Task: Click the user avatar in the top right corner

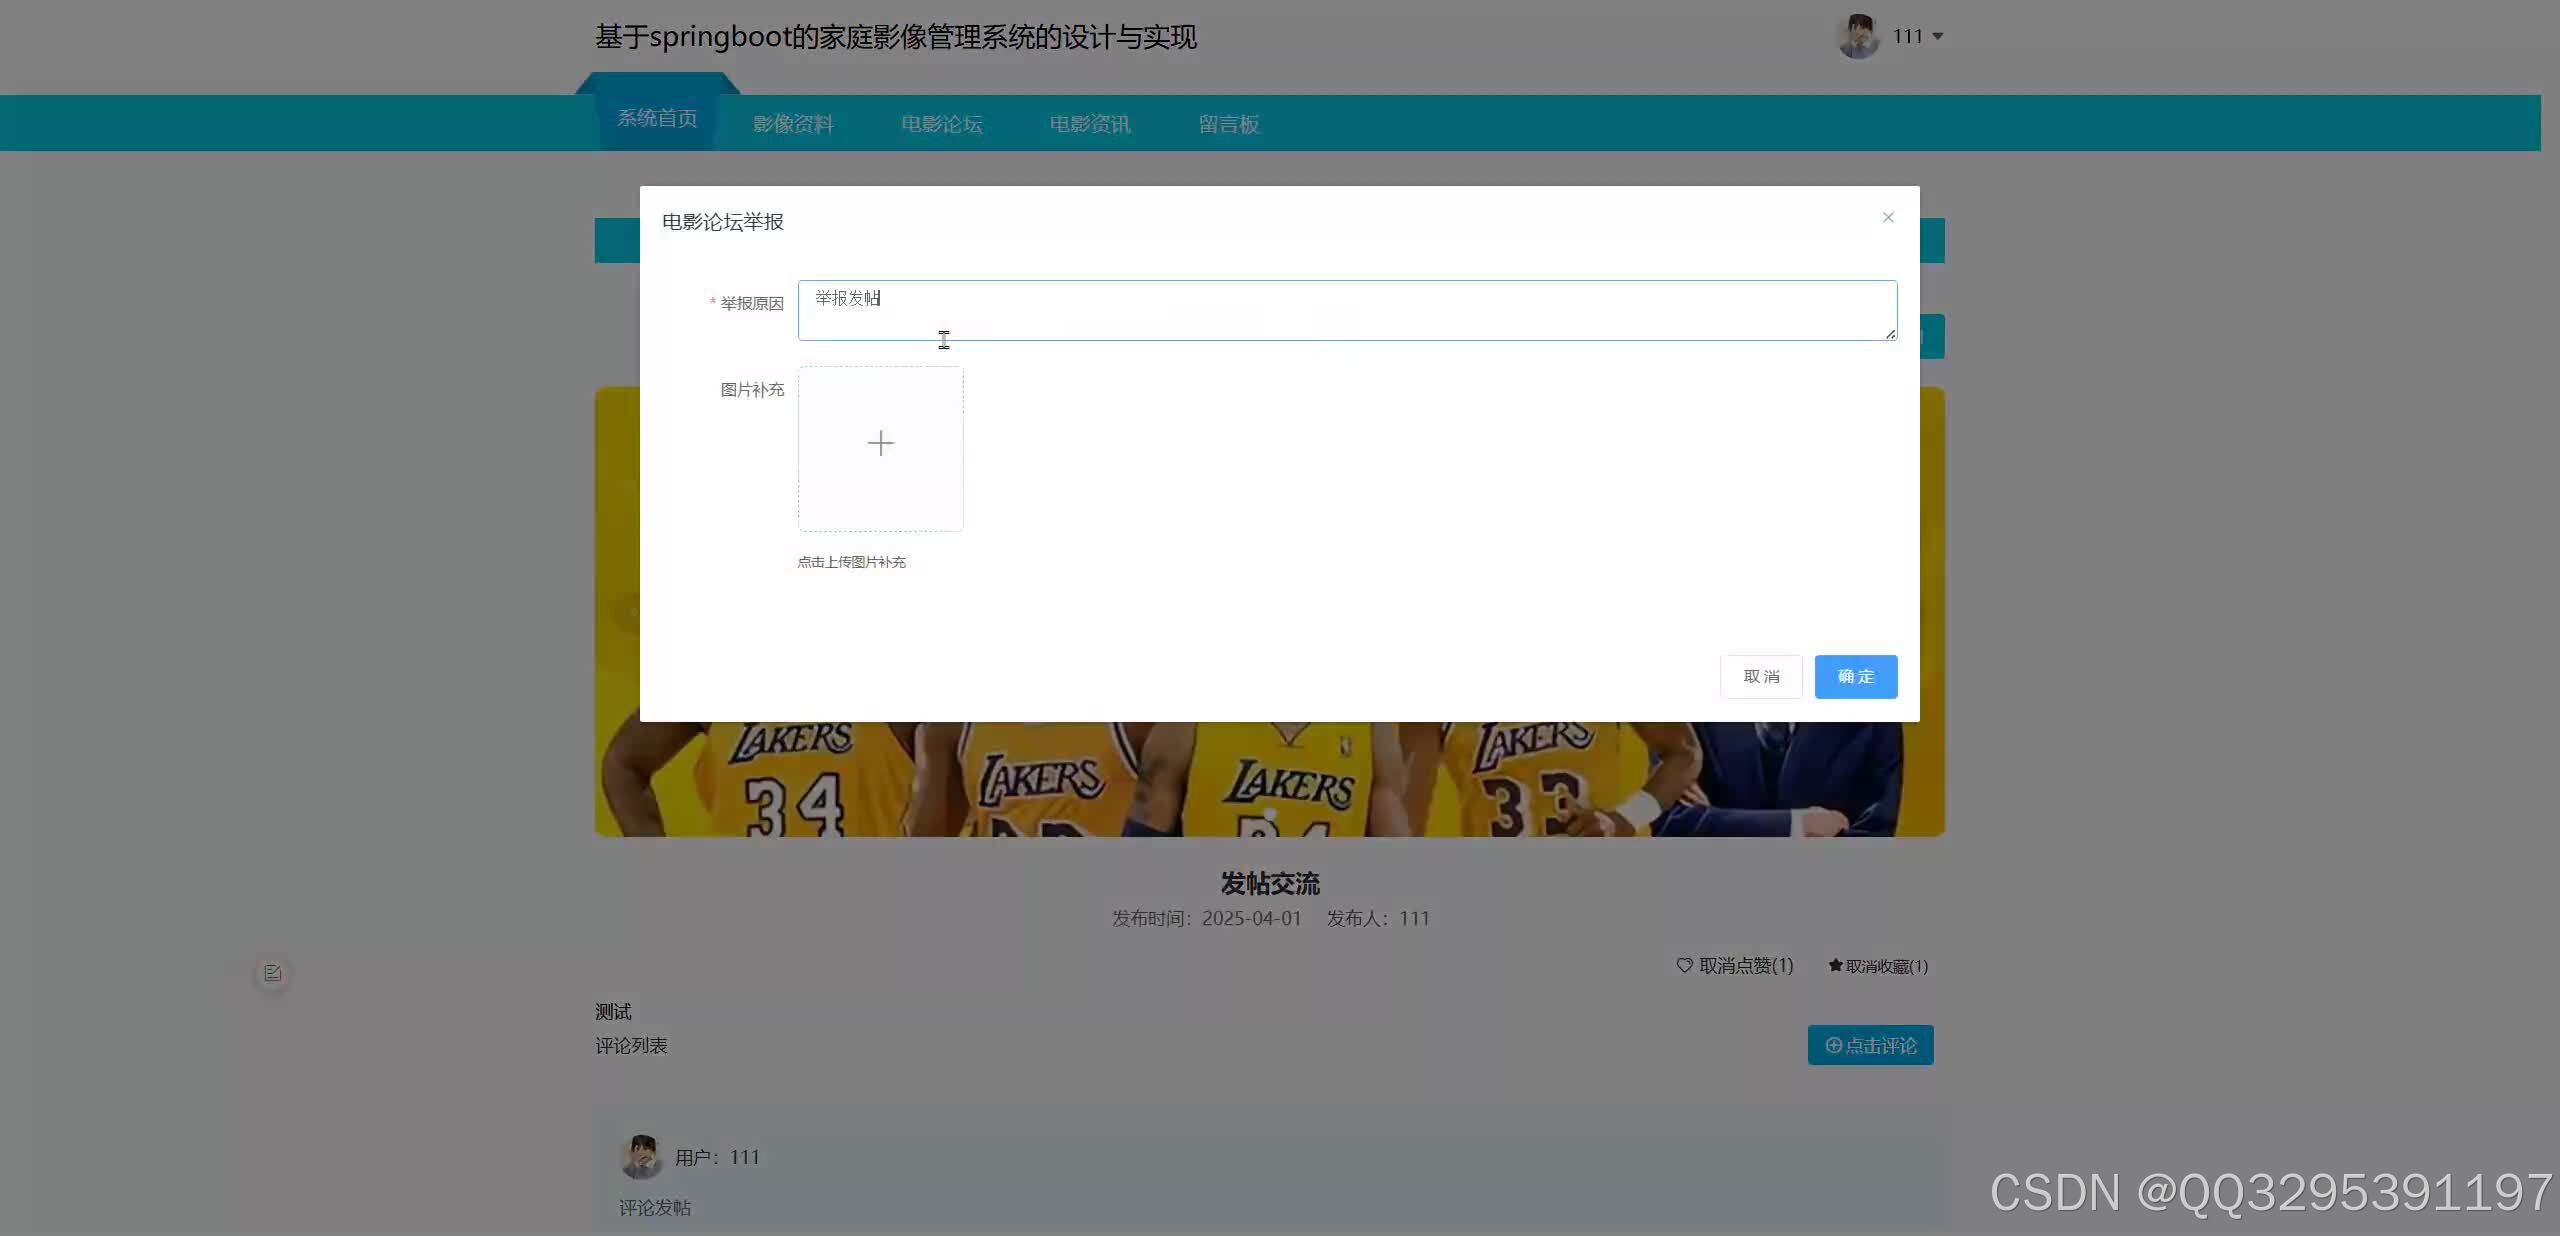Action: pos(1858,36)
